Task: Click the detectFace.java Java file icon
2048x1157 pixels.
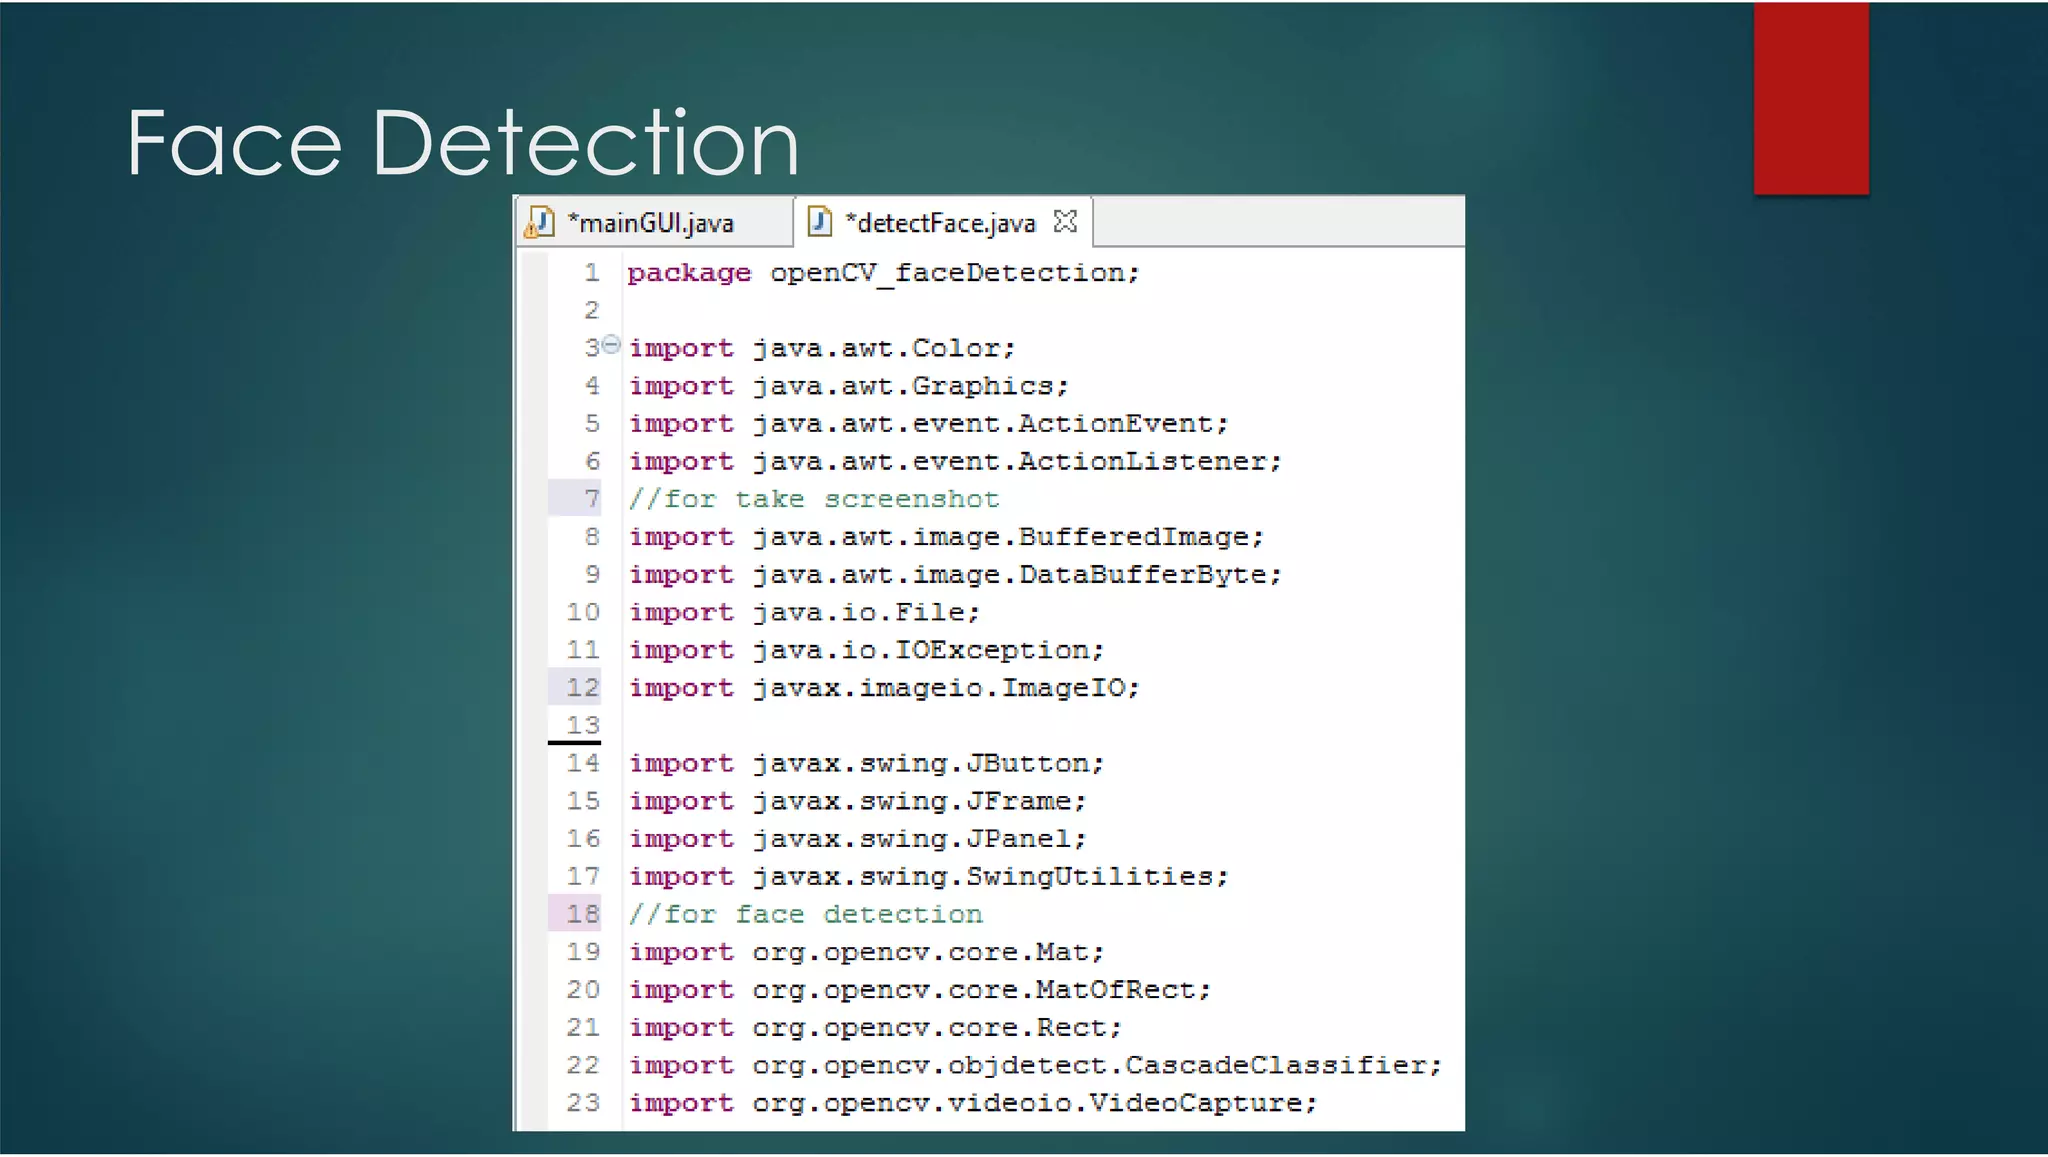Action: [x=819, y=222]
